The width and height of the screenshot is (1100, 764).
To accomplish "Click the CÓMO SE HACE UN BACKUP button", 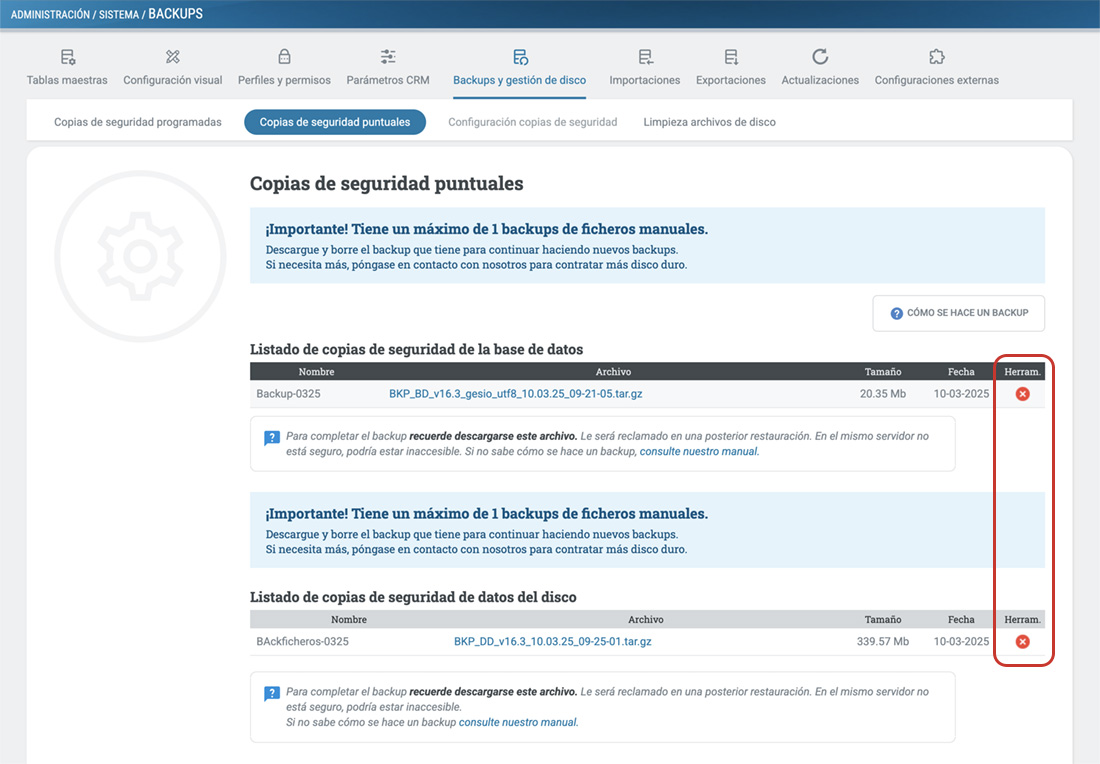I will pos(958,313).
